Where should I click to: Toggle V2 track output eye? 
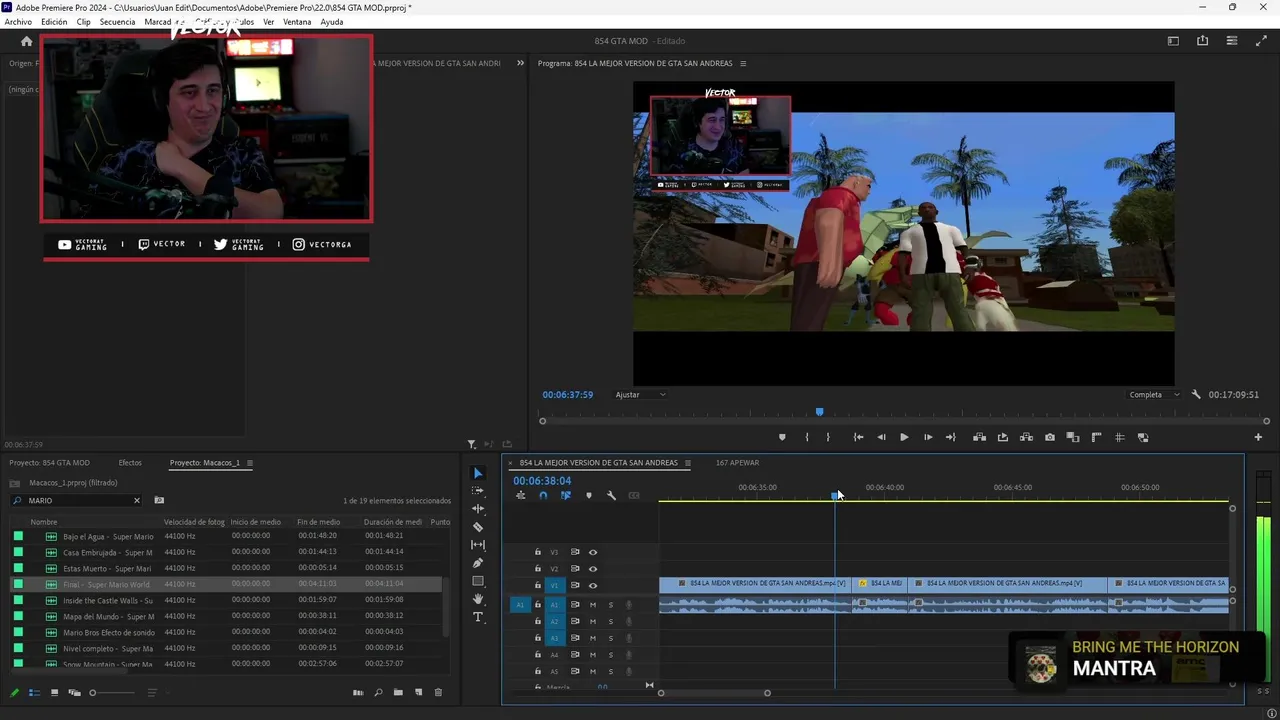pos(593,569)
